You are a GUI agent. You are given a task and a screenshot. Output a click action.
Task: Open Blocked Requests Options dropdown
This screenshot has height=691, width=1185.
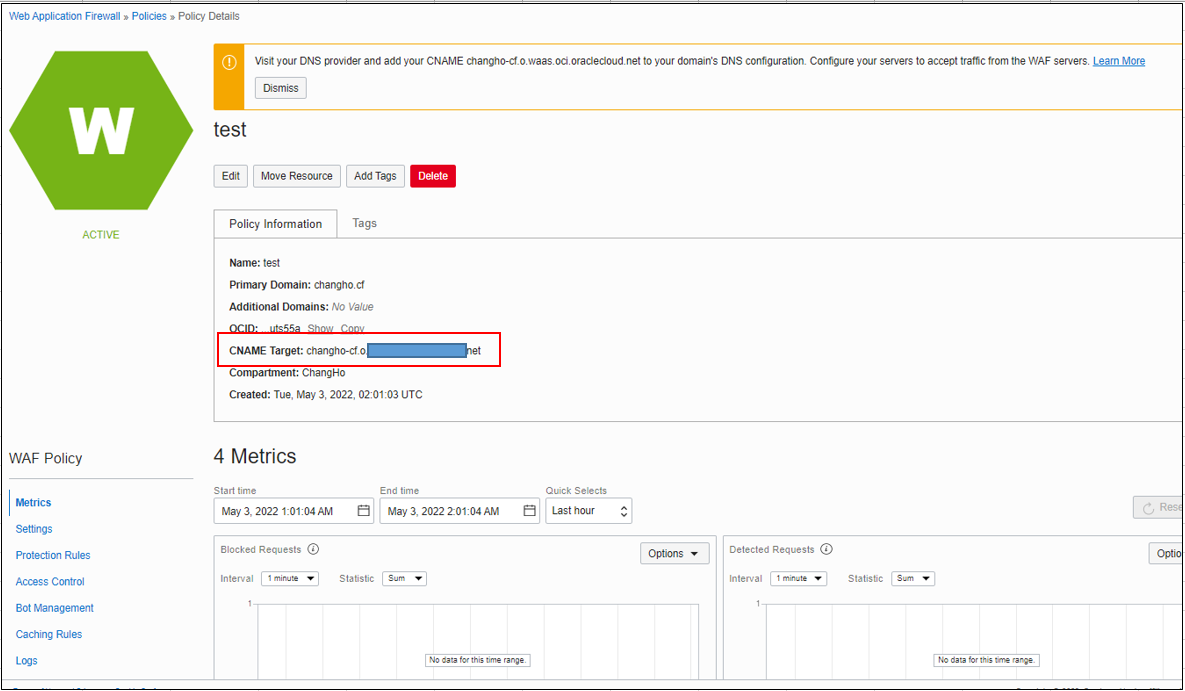[674, 553]
